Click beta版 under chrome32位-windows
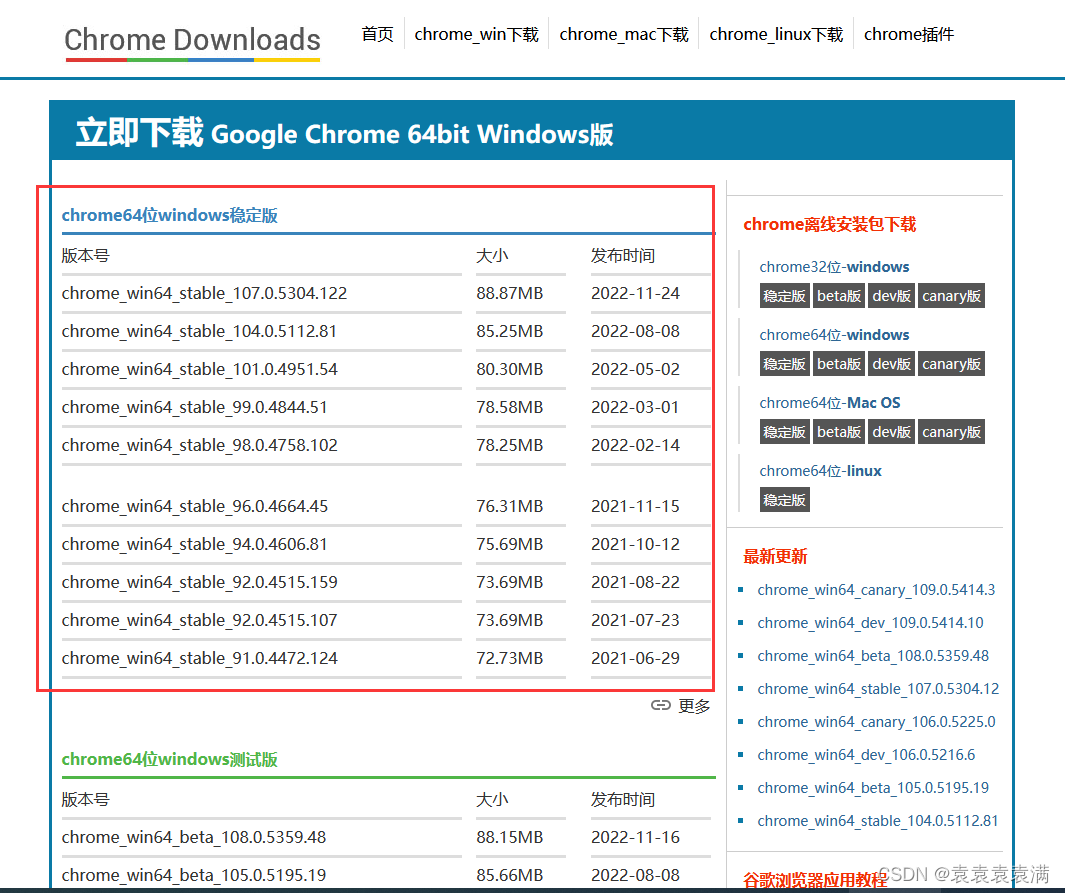 (x=839, y=296)
